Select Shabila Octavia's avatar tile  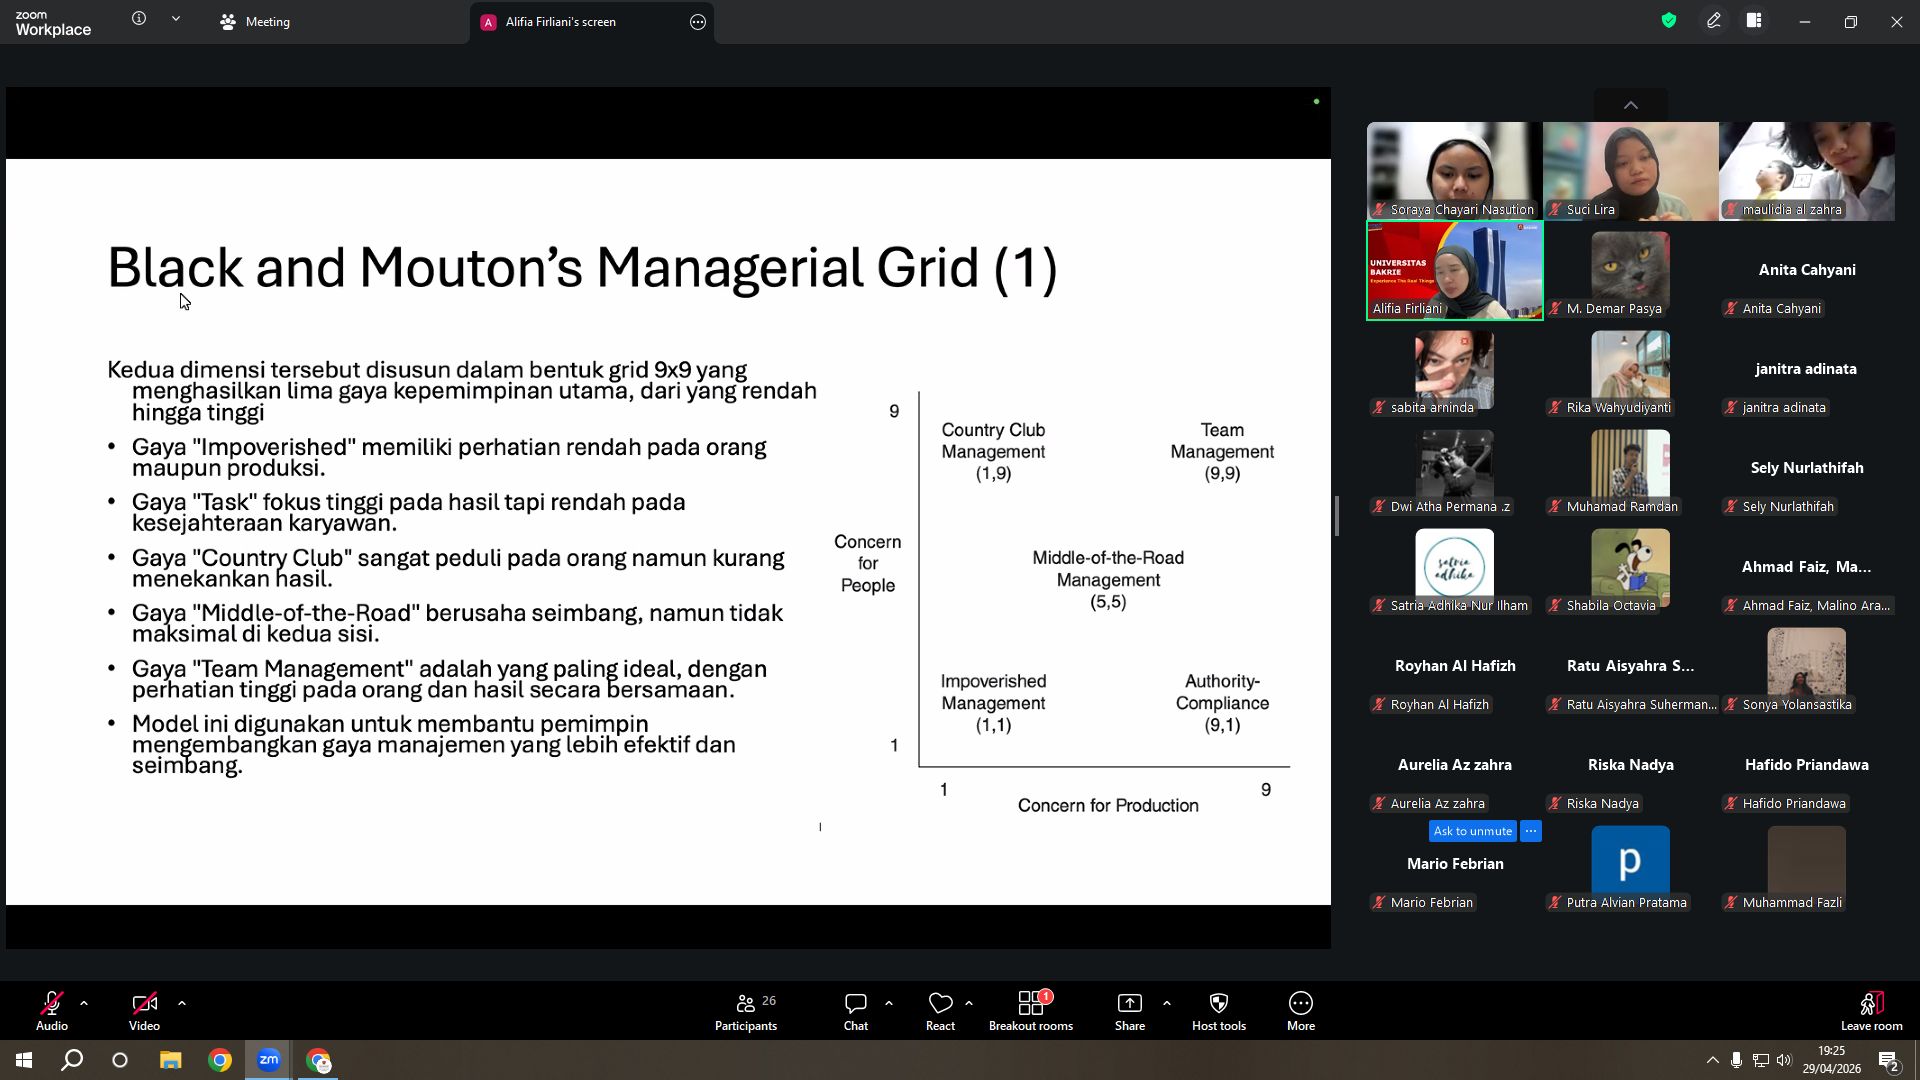pos(1631,567)
